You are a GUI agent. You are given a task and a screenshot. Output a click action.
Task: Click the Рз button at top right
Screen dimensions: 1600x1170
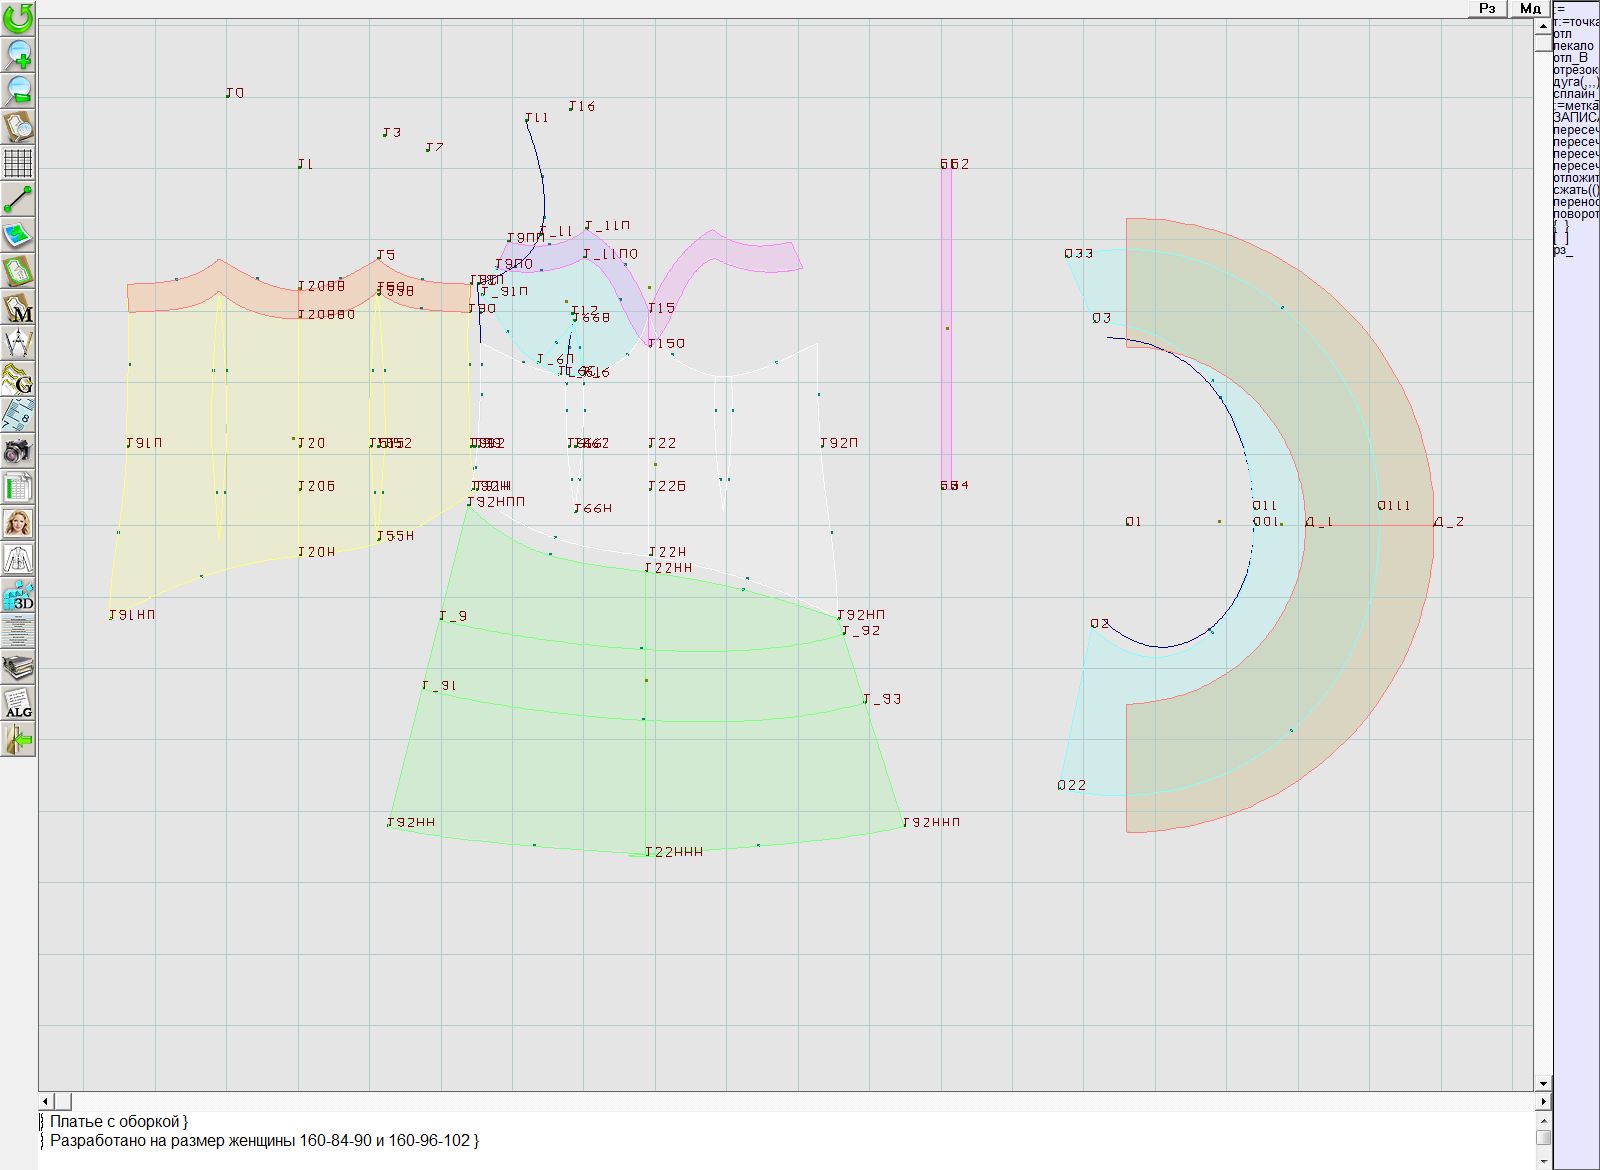(x=1488, y=8)
